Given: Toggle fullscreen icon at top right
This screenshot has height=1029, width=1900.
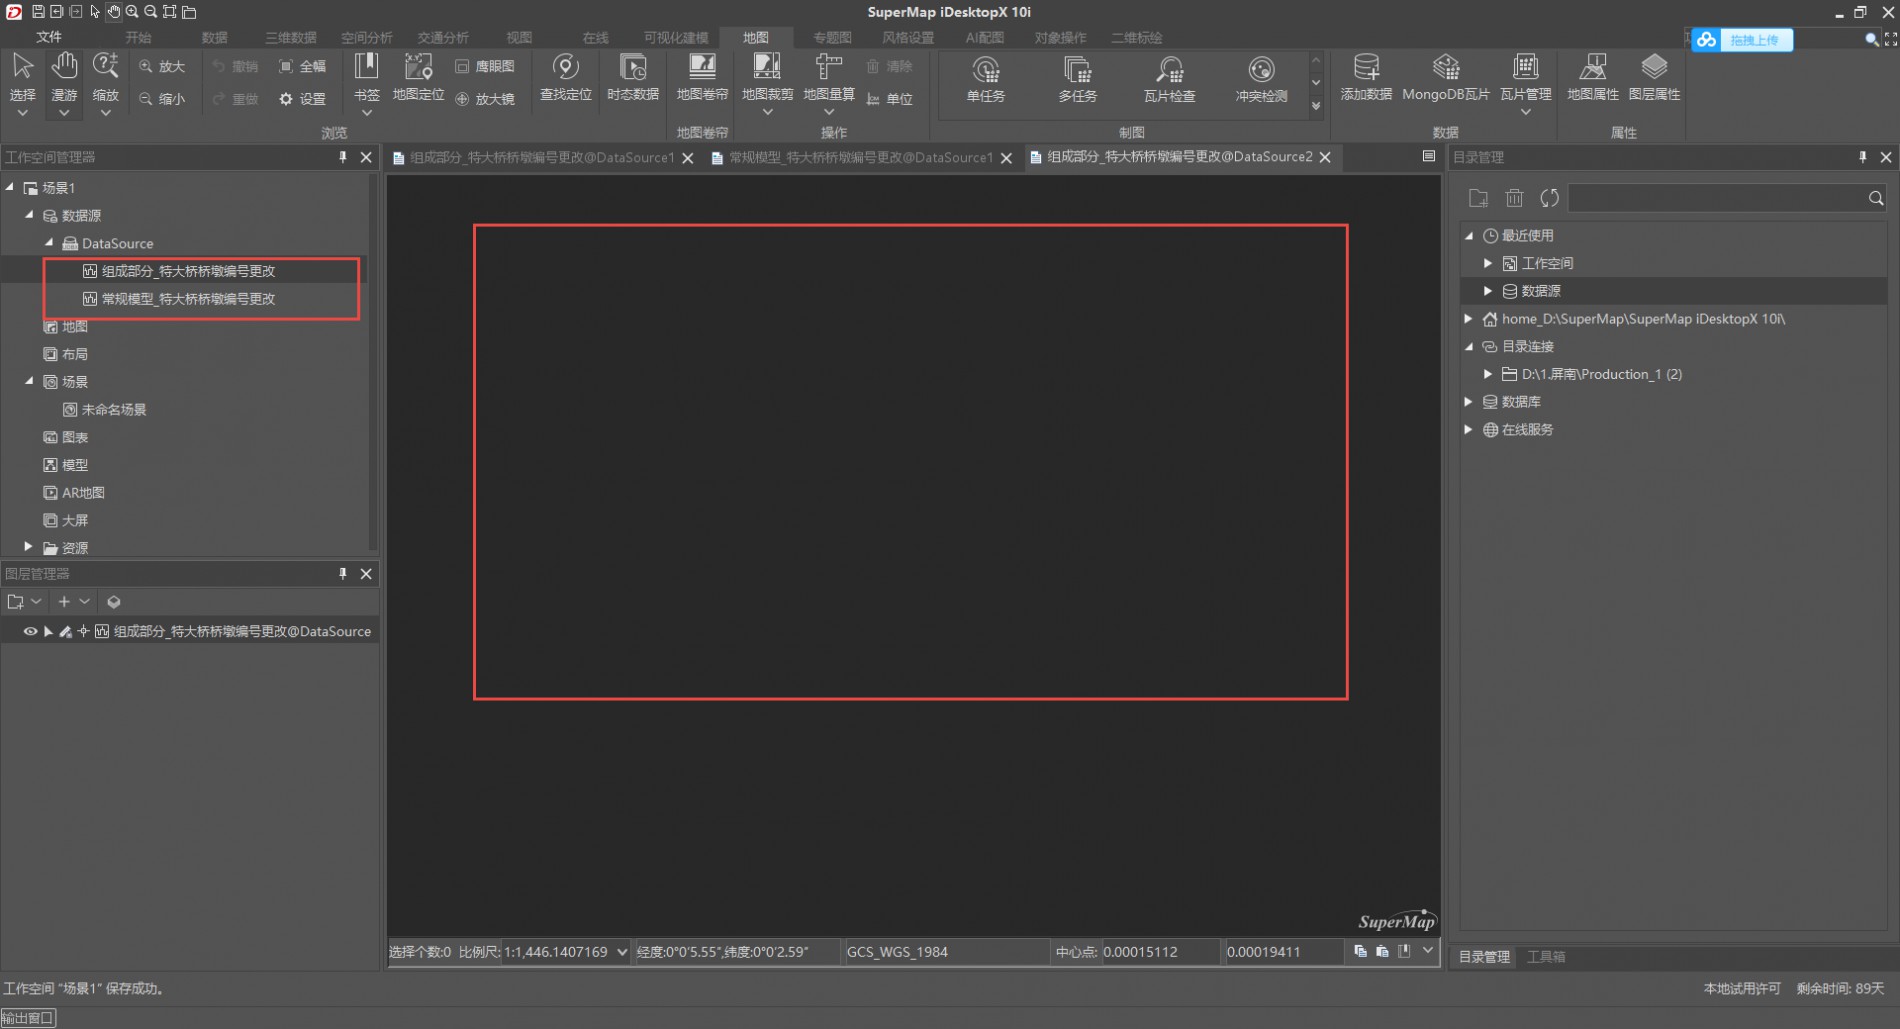Looking at the screenshot, I should 1891,39.
